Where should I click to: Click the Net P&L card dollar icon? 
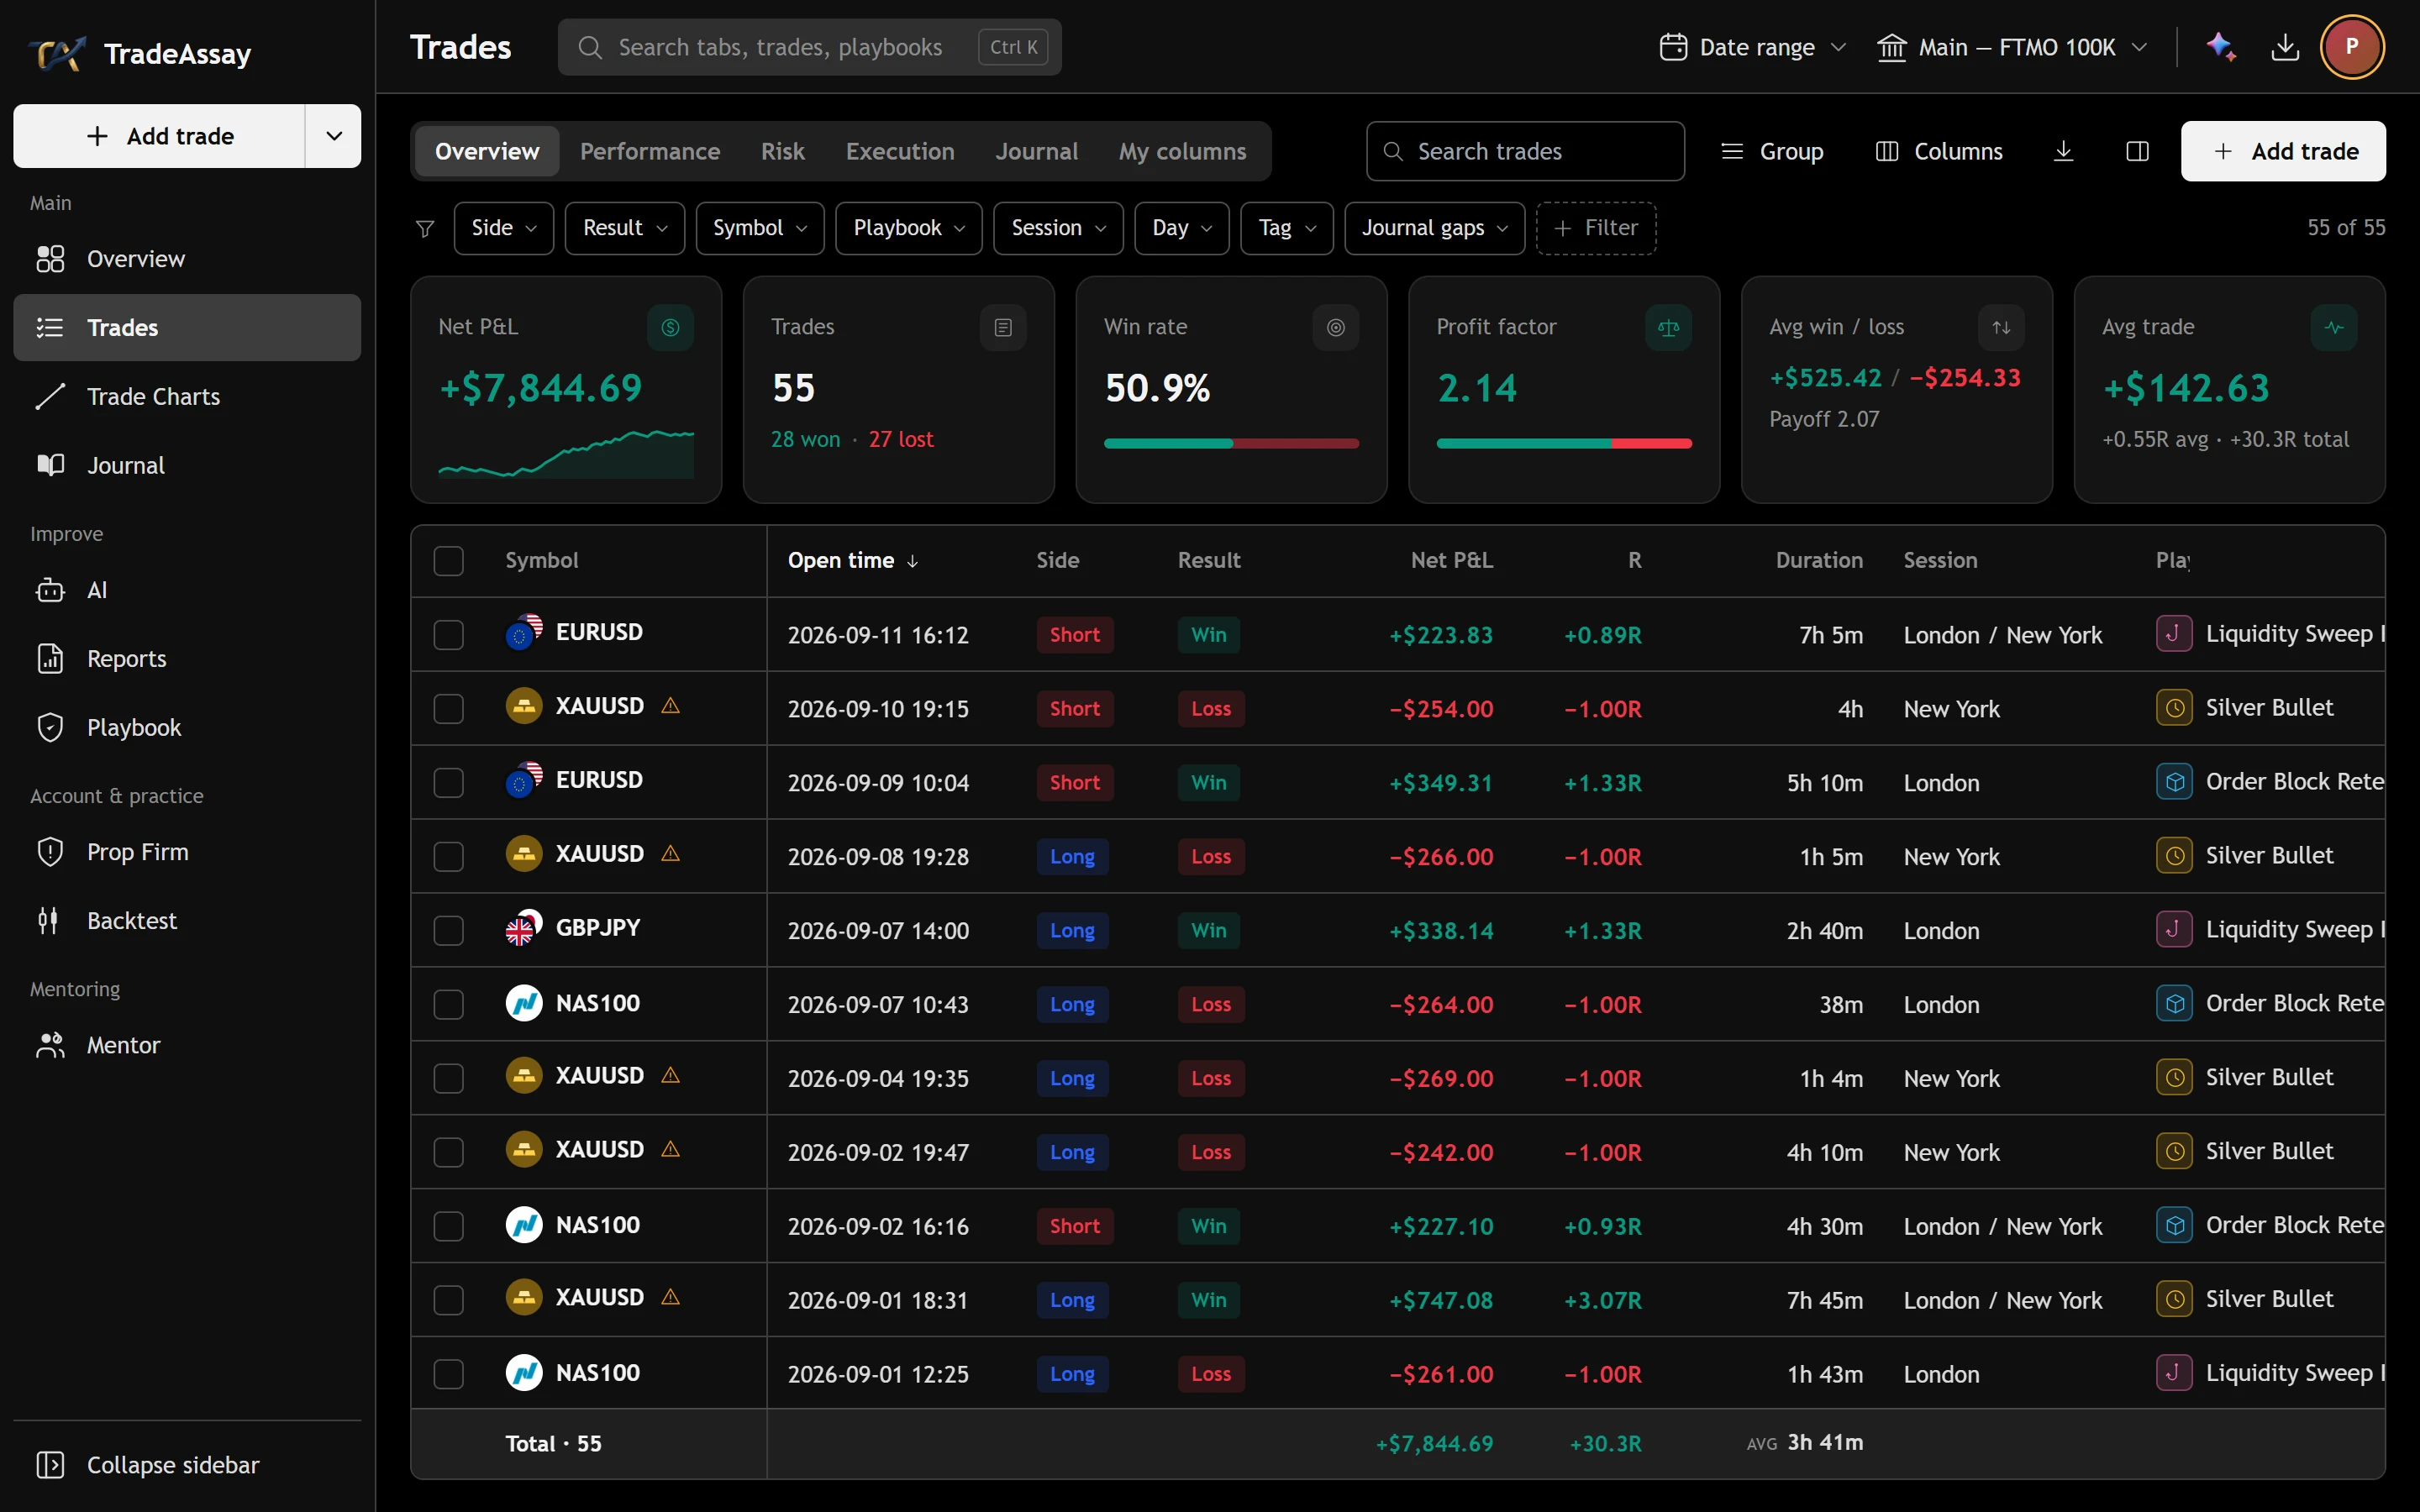click(x=670, y=327)
